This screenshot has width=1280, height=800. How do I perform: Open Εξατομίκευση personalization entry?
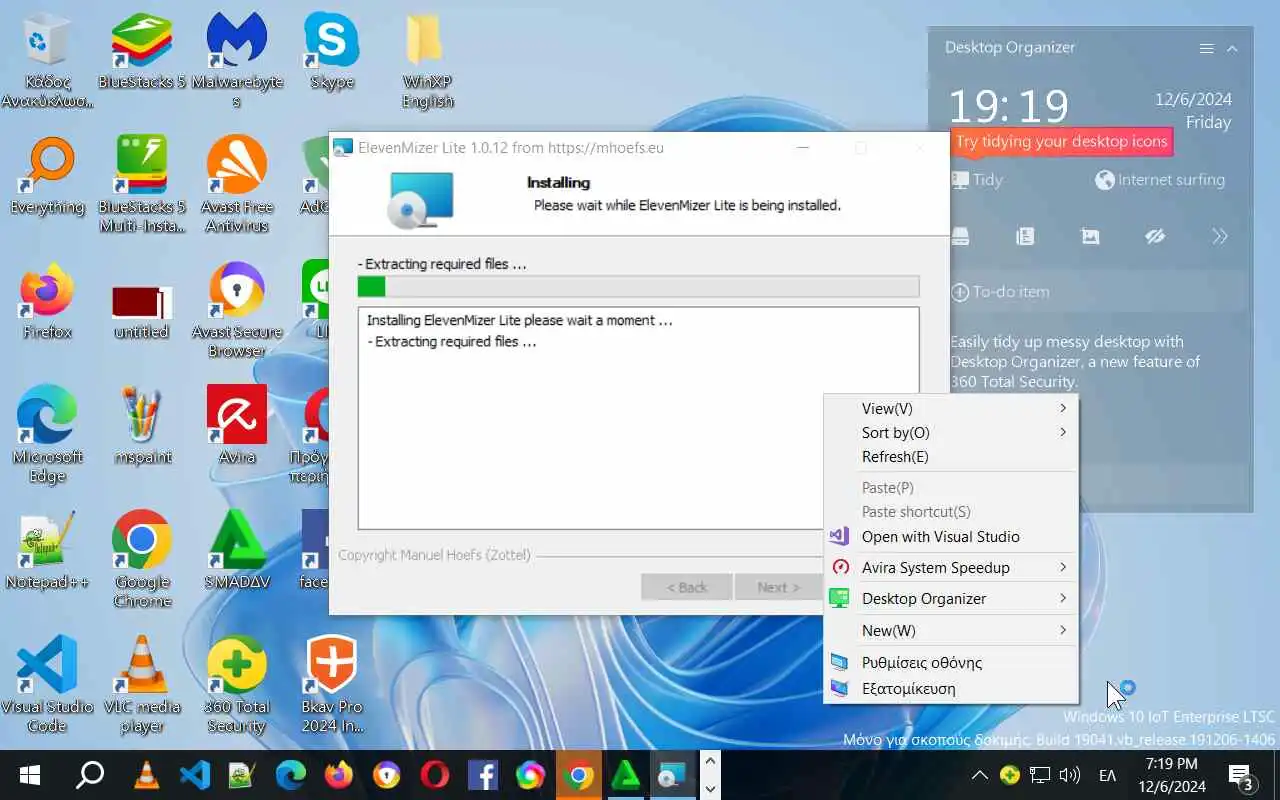950,688
